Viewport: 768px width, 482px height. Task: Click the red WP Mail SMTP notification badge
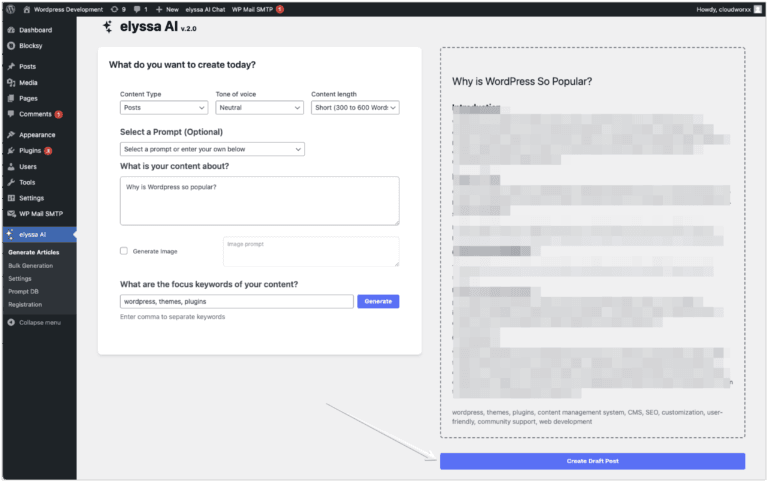[280, 9]
